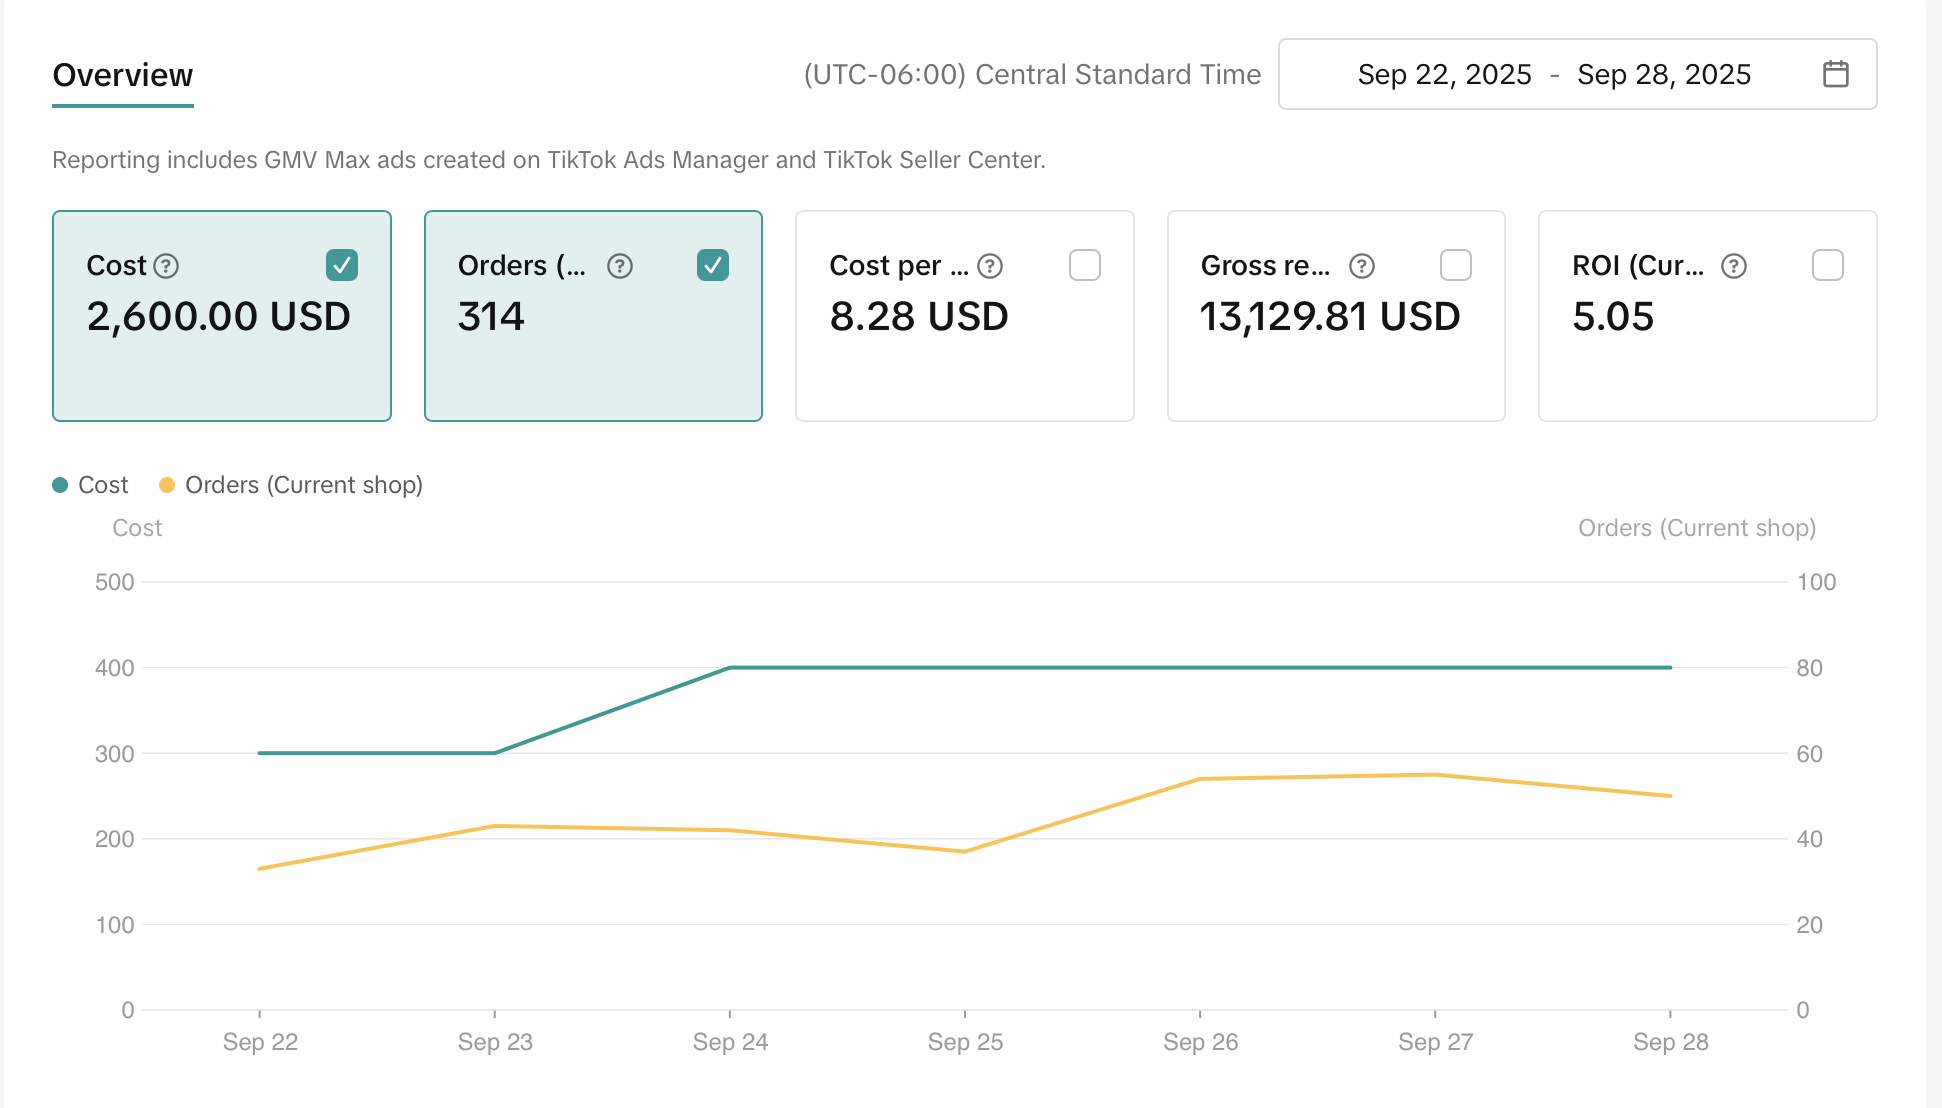The width and height of the screenshot is (1942, 1108).
Task: Click the yellow Orders legend dot
Action: coord(166,484)
